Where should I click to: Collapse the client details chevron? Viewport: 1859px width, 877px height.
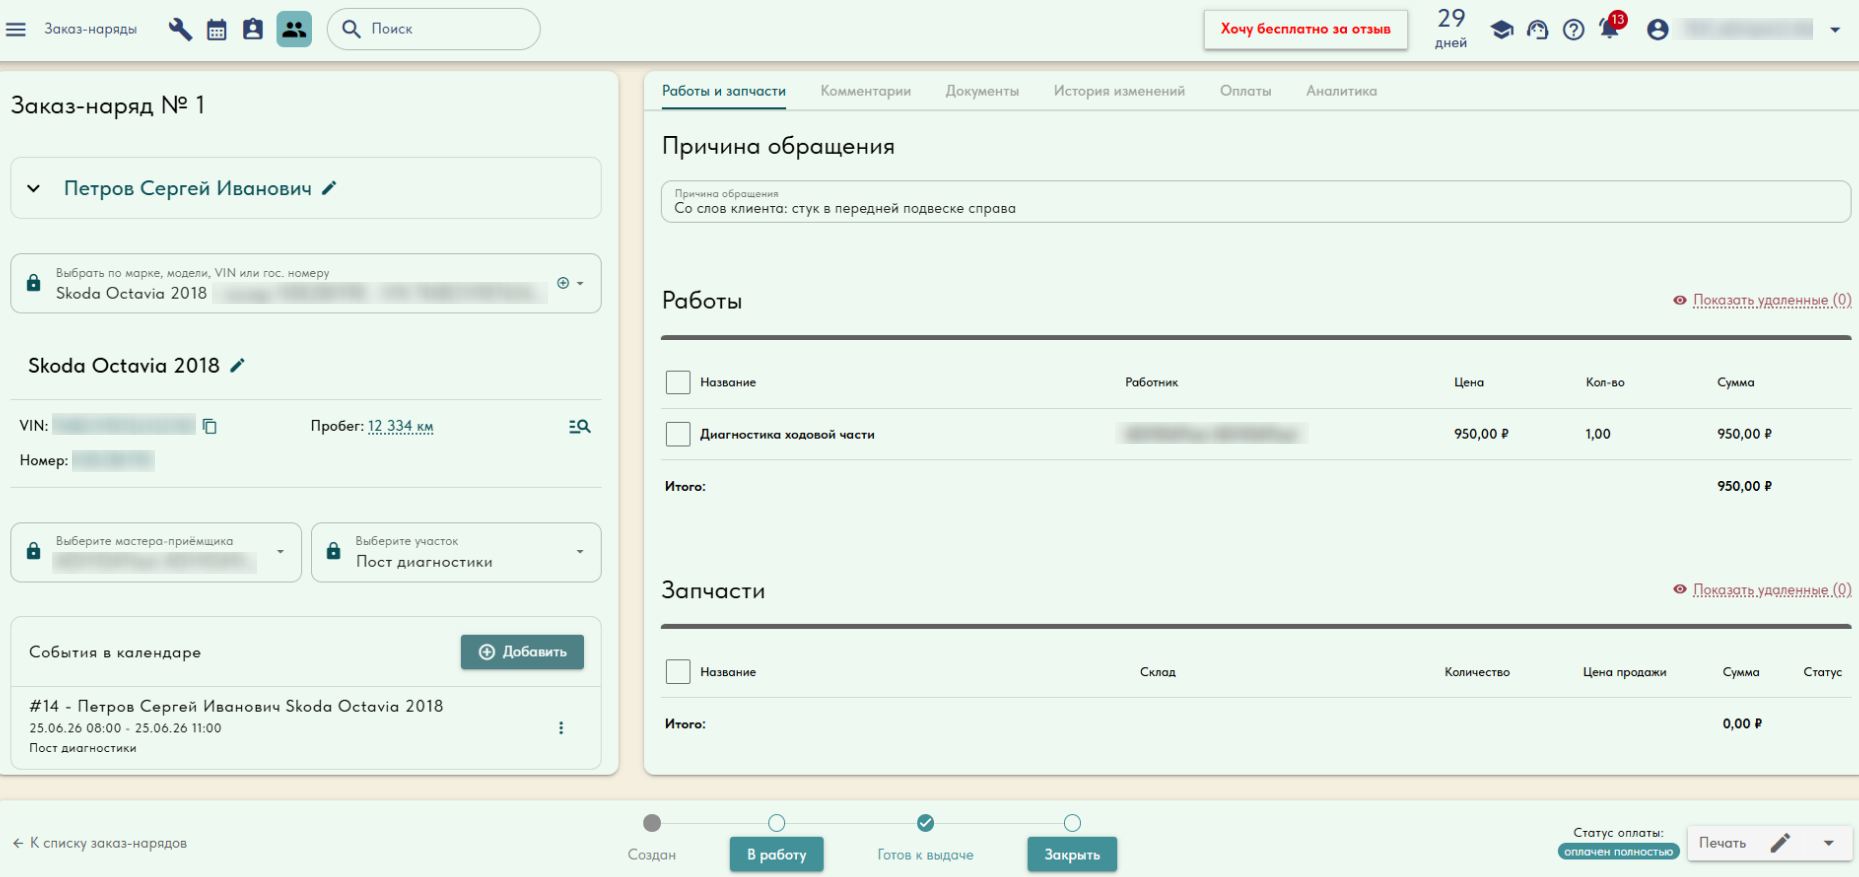pyautogui.click(x=34, y=188)
